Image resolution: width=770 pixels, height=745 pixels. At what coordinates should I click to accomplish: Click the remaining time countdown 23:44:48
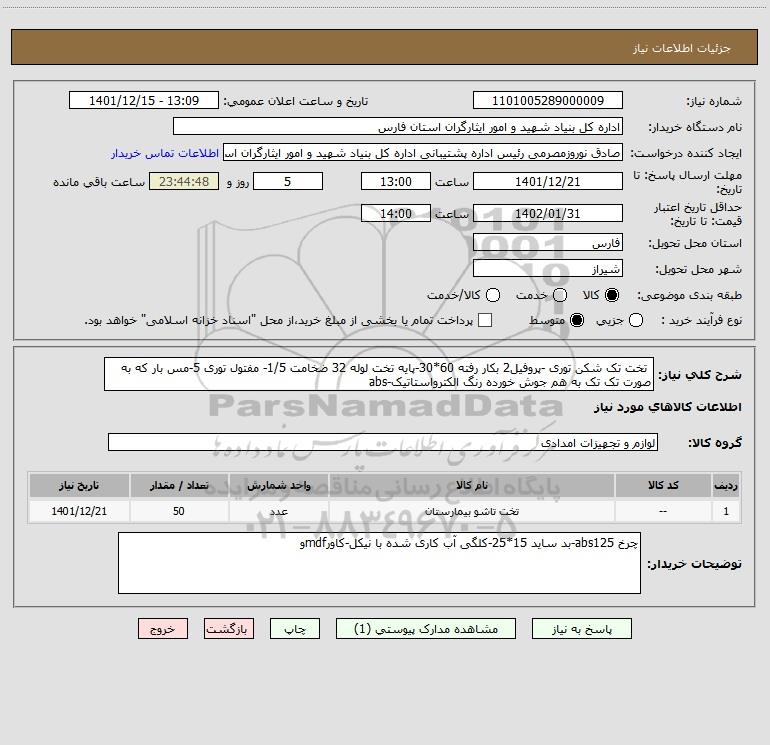tap(184, 182)
